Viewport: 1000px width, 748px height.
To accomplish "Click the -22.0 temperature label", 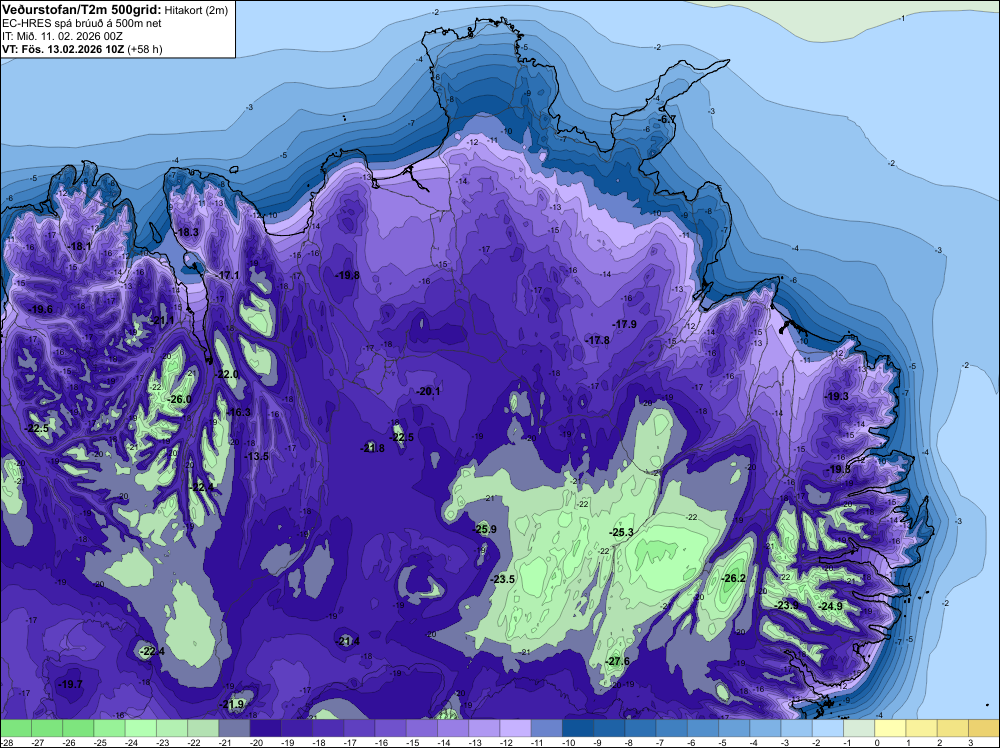I will coord(226,374).
